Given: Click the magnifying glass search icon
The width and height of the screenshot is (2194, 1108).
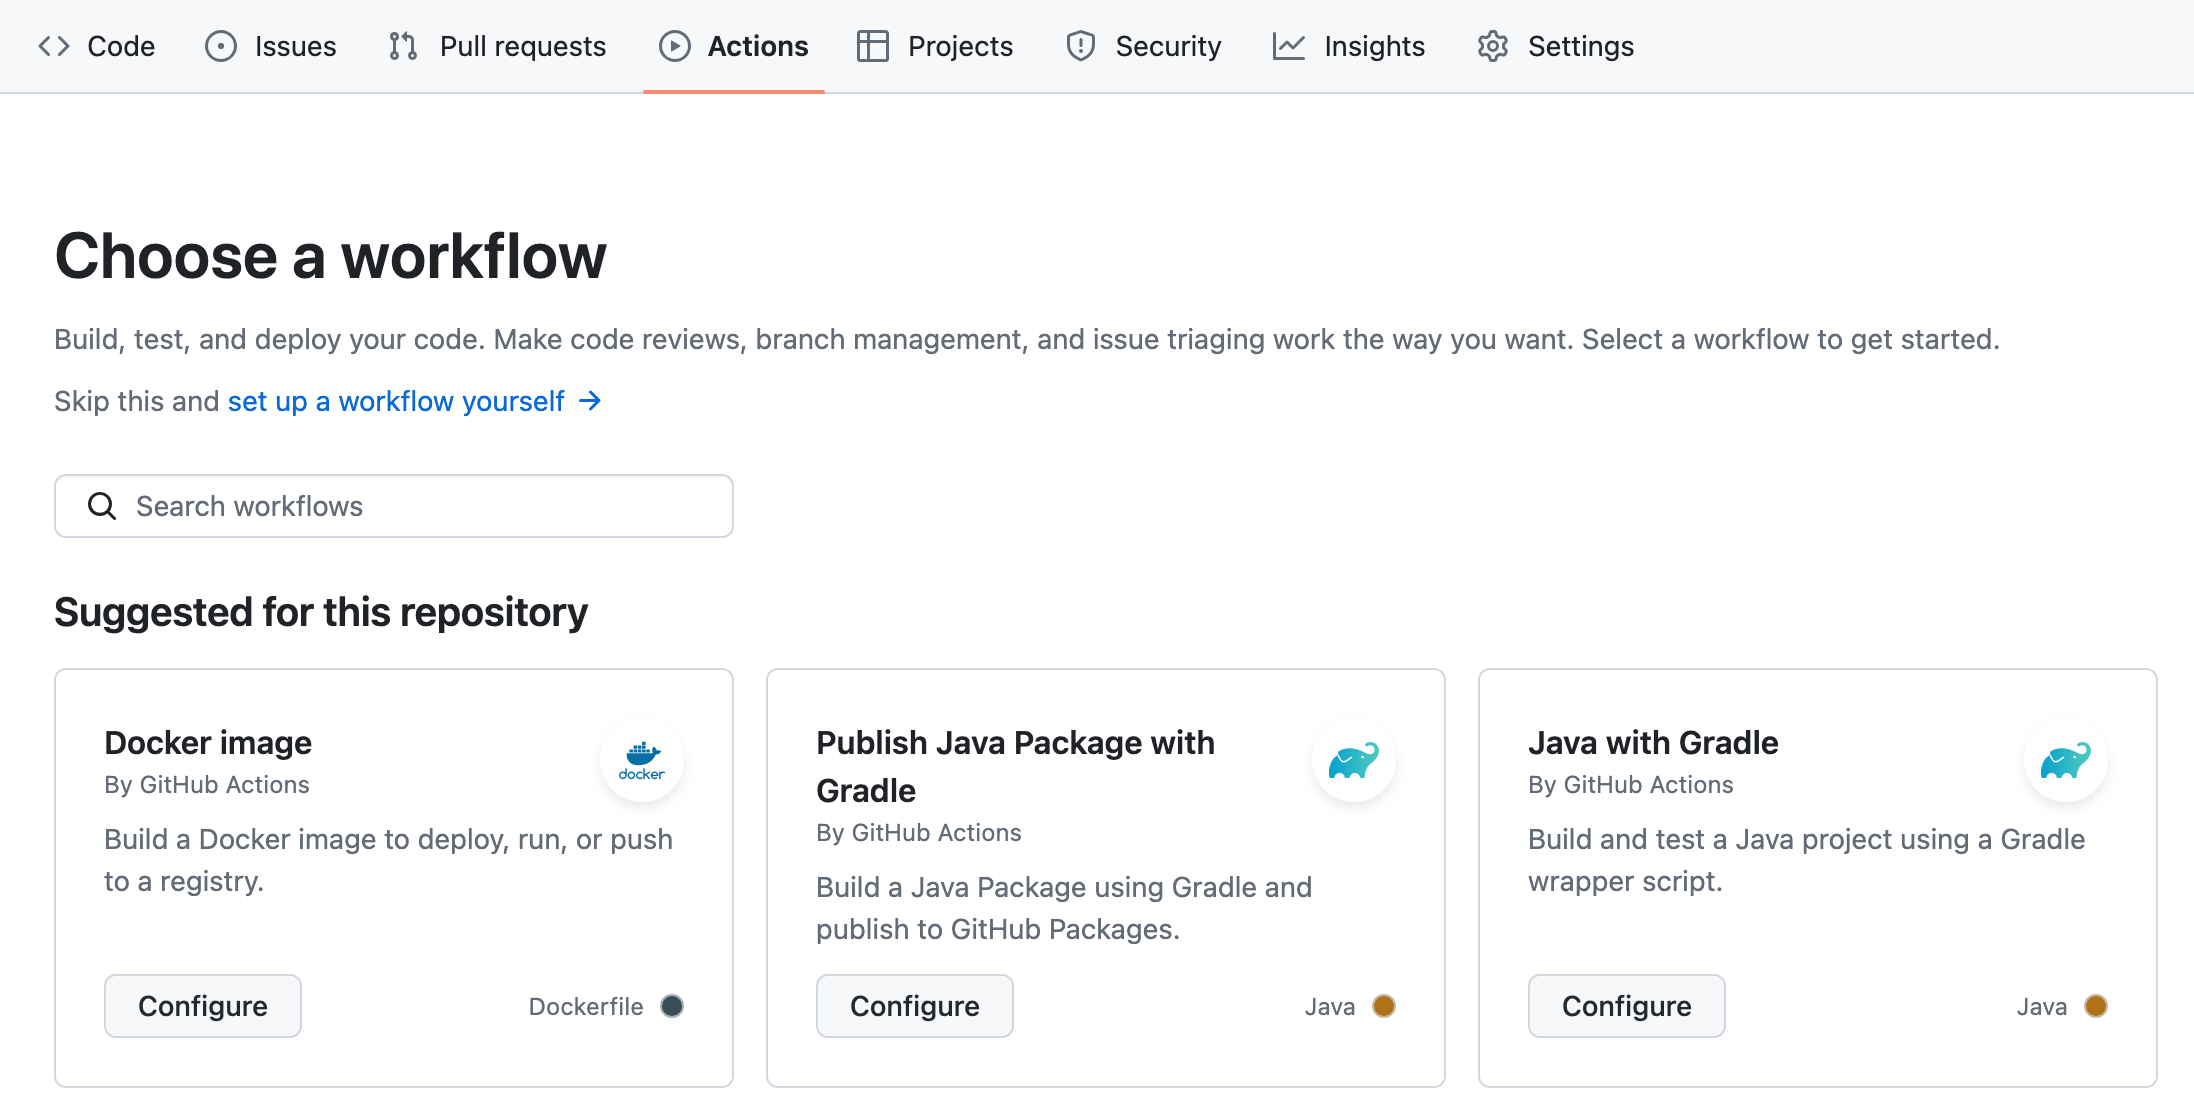Looking at the screenshot, I should click(102, 506).
